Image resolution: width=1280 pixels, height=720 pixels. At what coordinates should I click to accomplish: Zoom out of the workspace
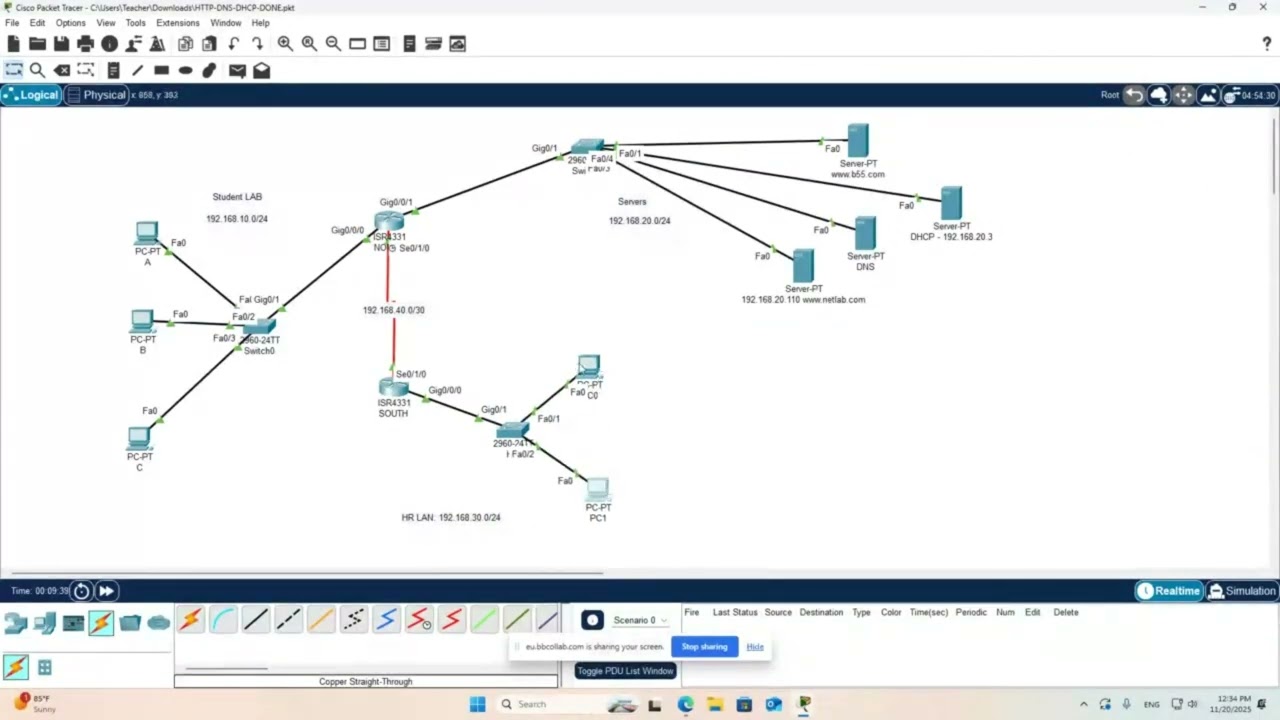pos(333,44)
